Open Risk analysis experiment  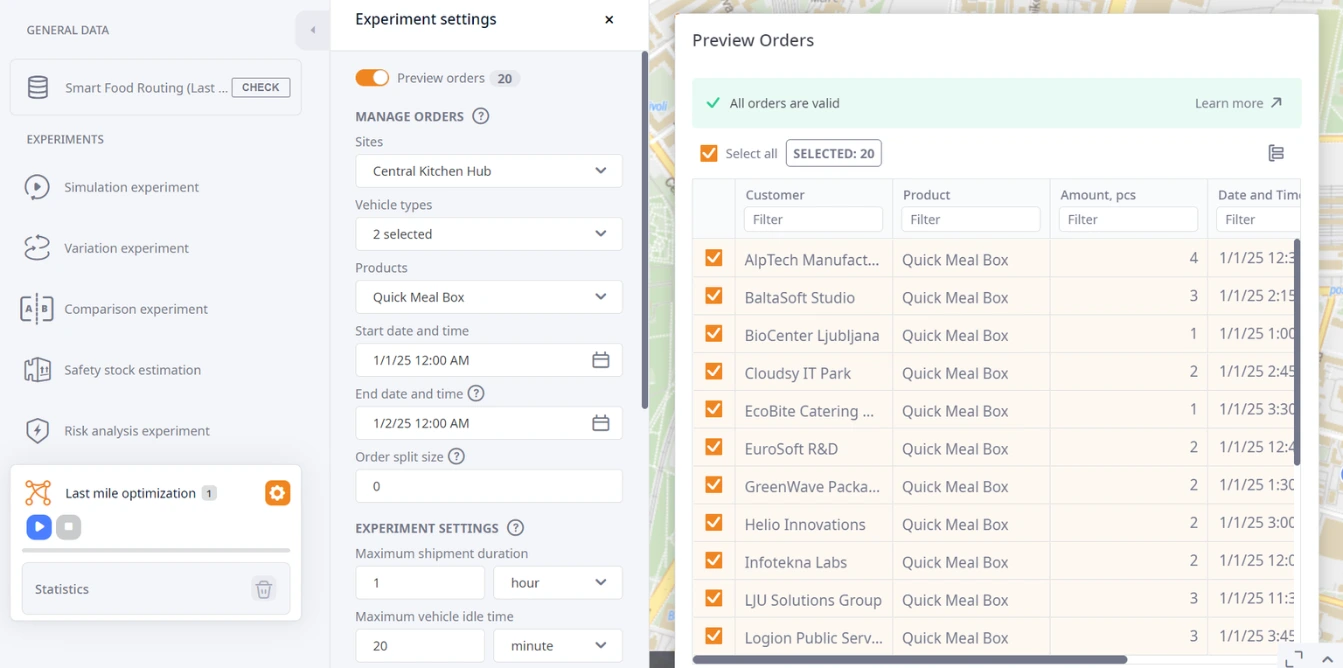pos(136,431)
